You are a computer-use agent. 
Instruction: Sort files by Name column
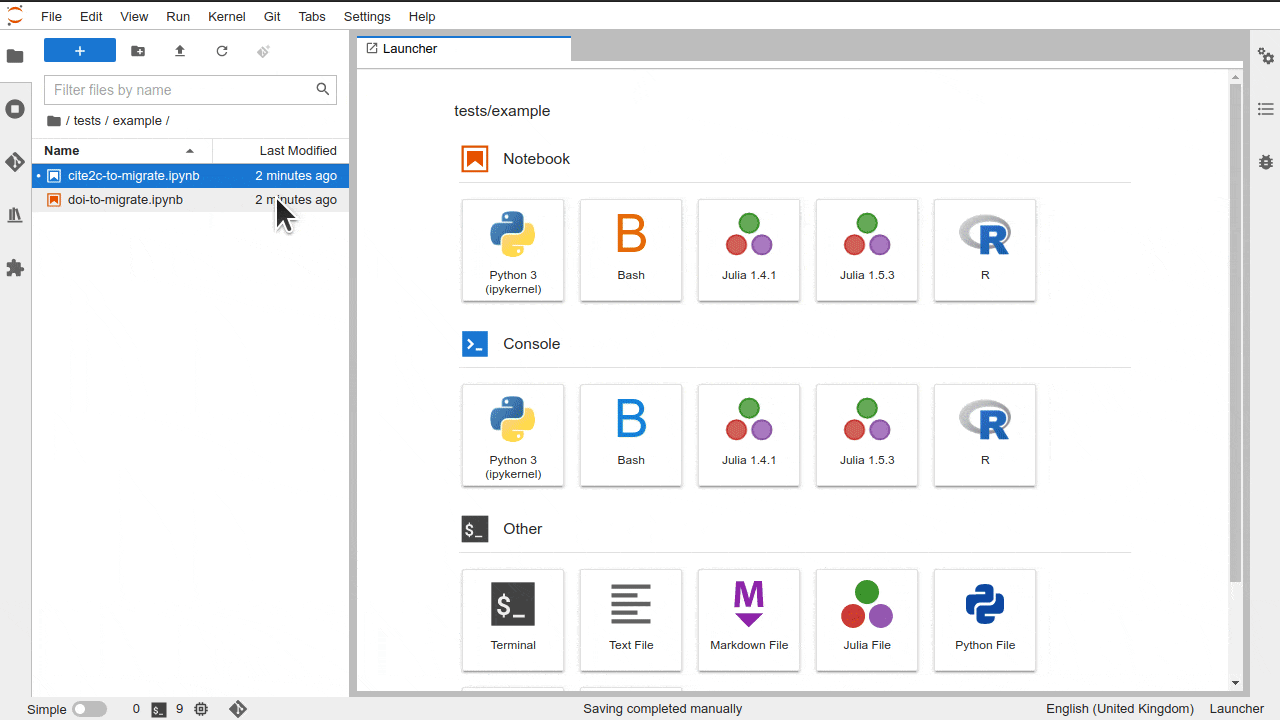tap(122, 151)
